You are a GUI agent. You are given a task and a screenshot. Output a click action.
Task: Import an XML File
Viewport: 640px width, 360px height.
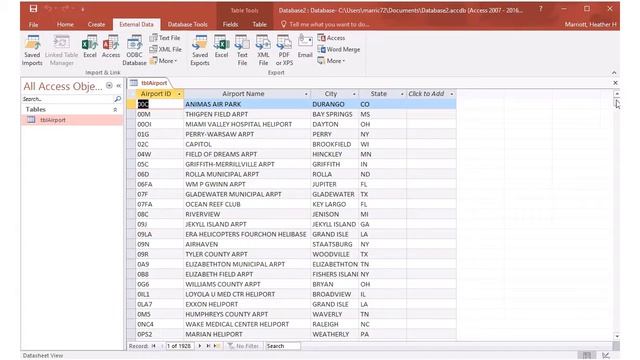coord(165,49)
